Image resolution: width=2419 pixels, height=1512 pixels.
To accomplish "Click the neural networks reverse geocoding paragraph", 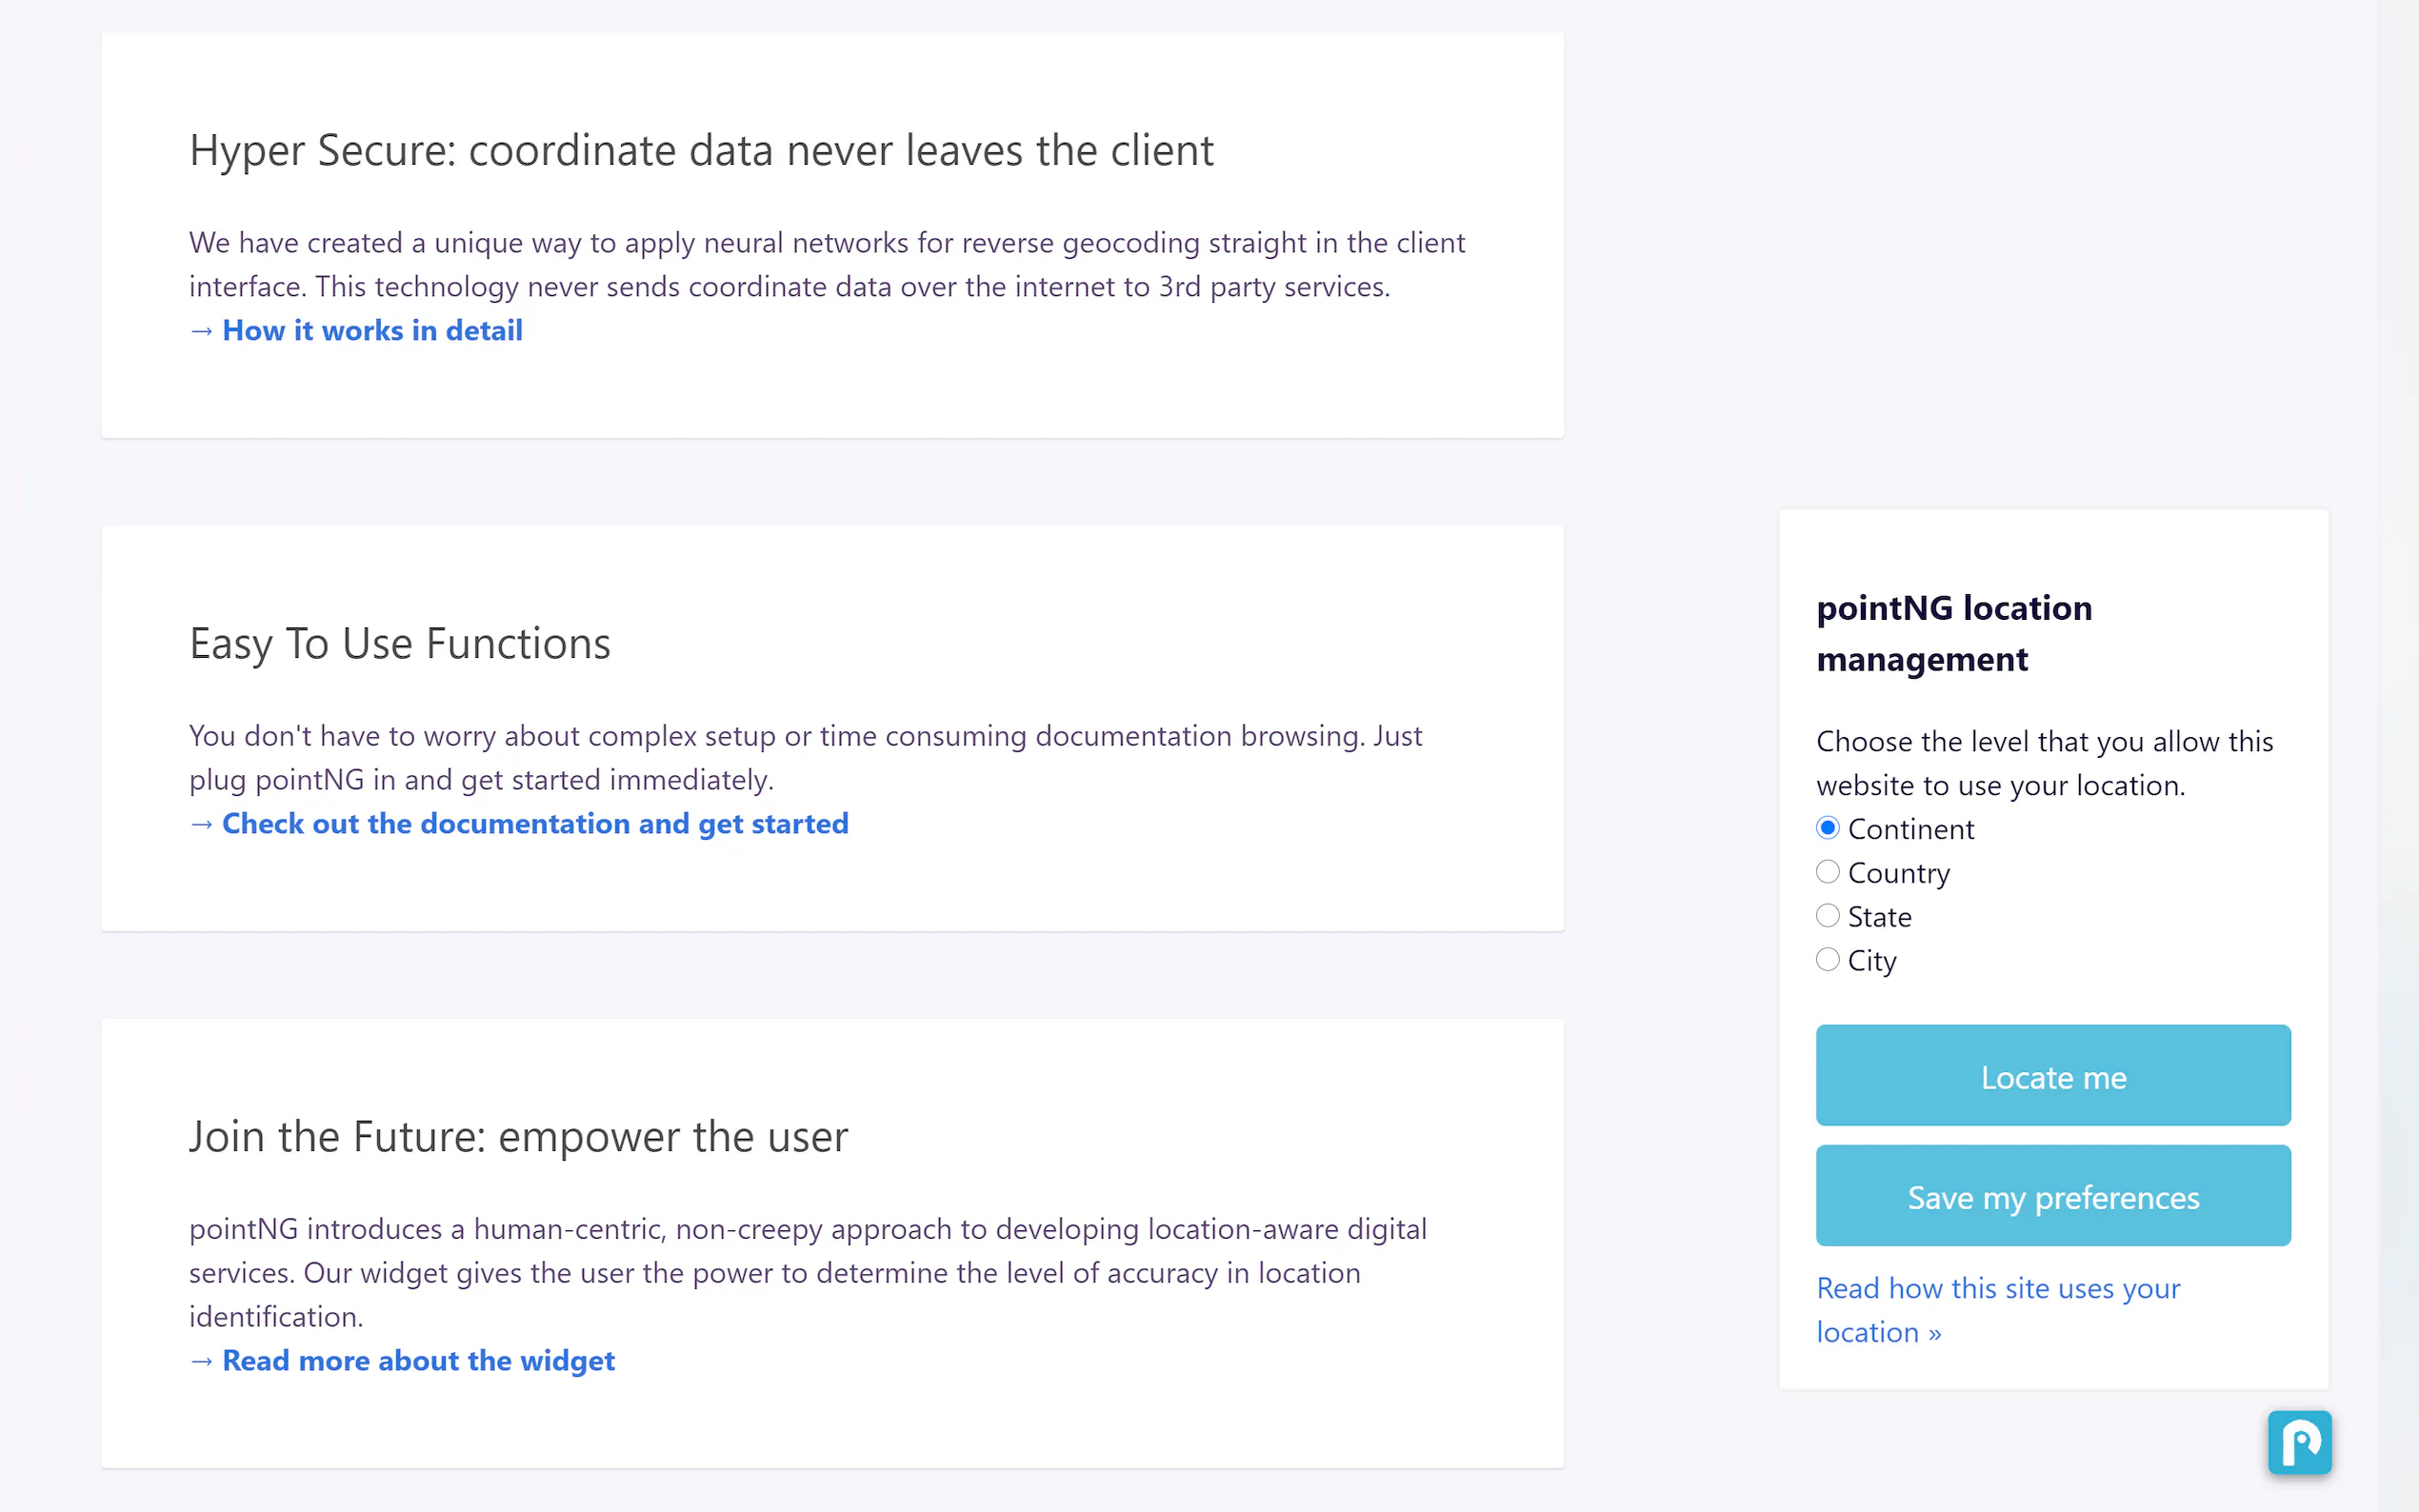I will pos(826,265).
